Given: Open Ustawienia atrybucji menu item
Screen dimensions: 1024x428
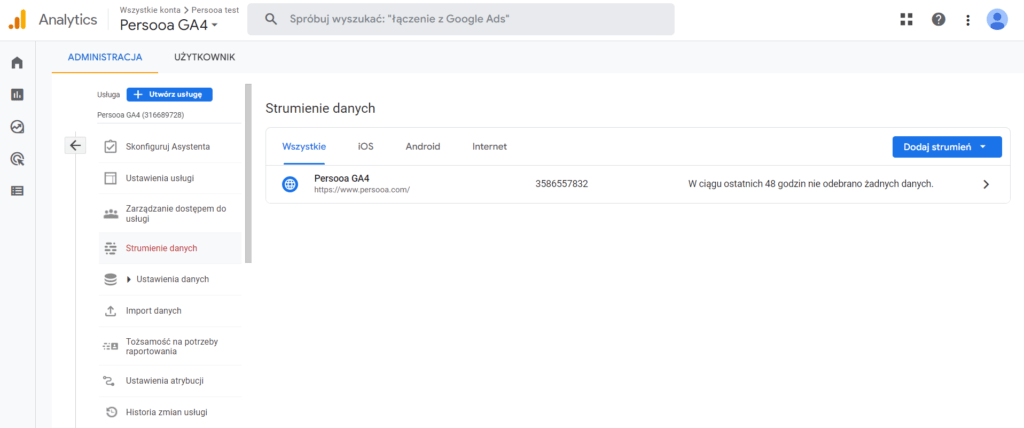Looking at the screenshot, I should (x=170, y=380).
